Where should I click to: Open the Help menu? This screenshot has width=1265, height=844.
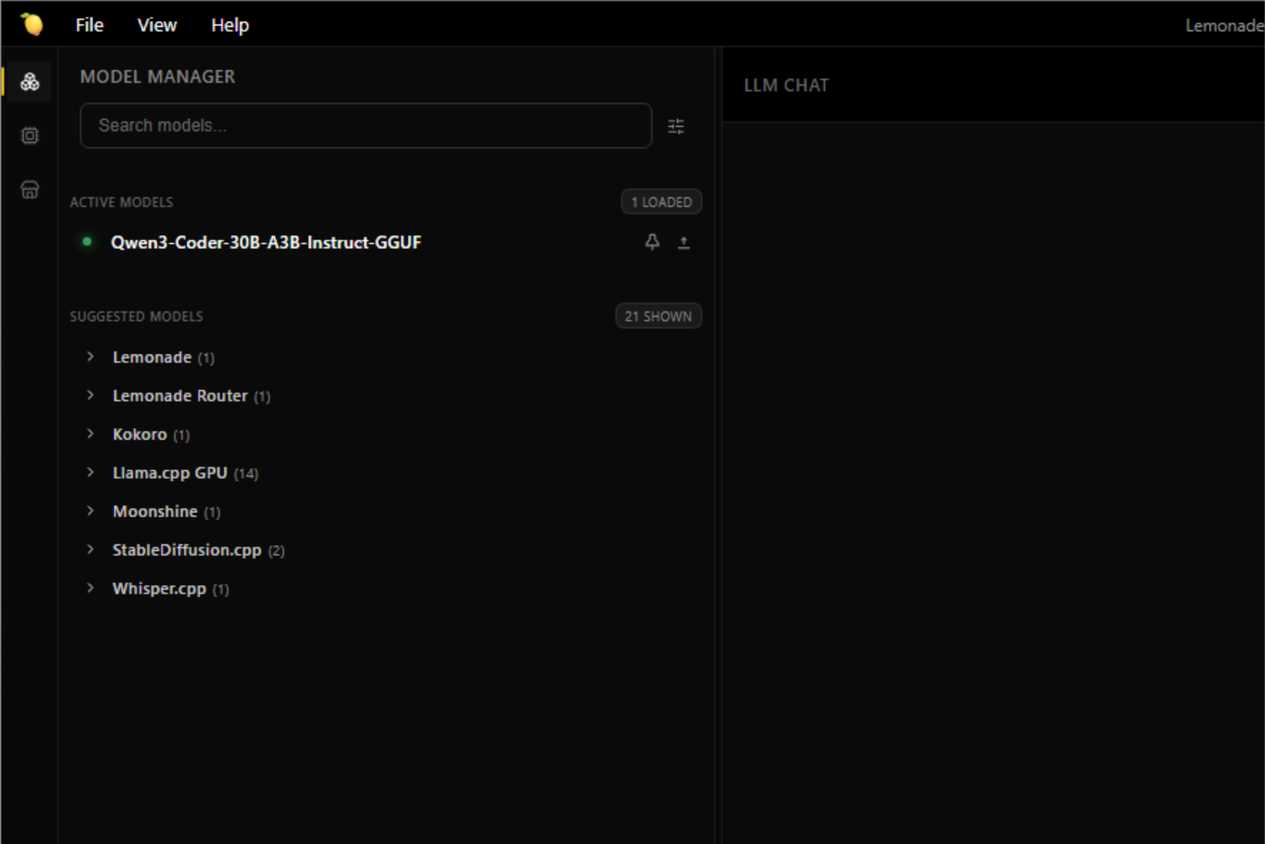[x=230, y=25]
